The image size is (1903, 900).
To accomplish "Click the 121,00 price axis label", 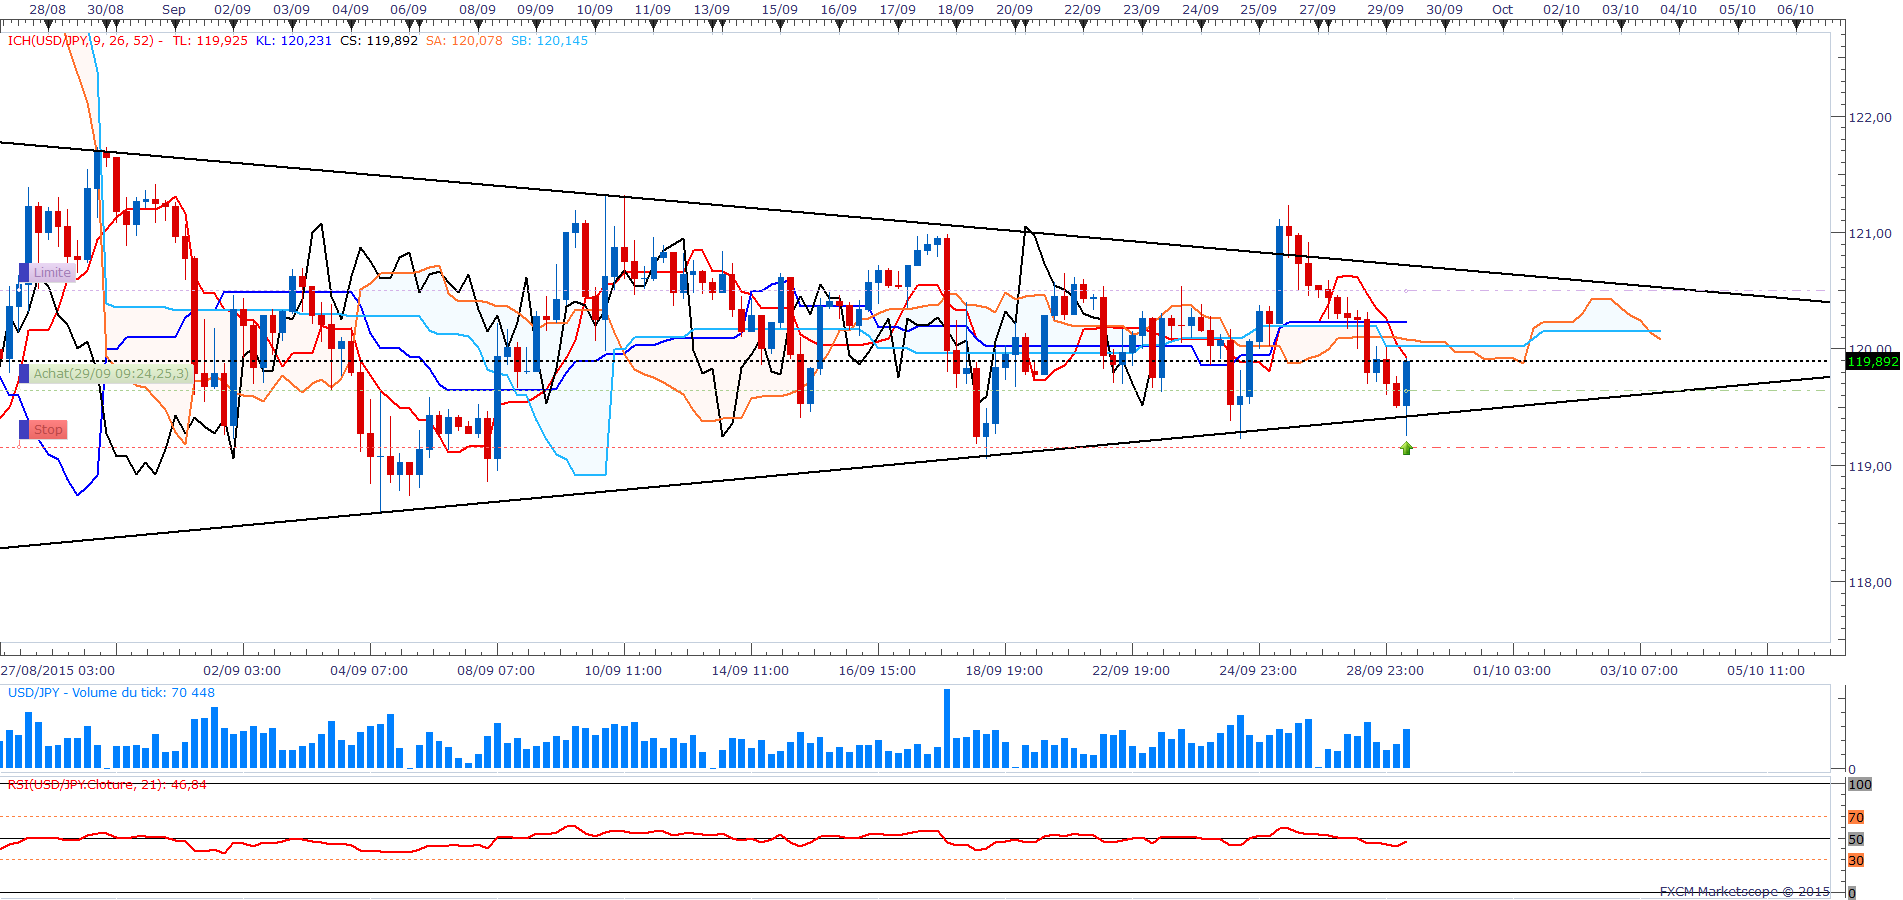I will coord(1870,234).
